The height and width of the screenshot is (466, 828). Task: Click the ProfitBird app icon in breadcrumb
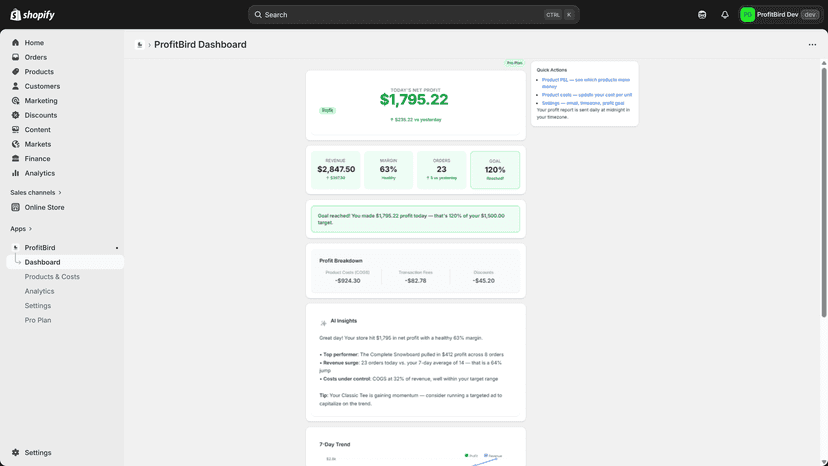click(x=139, y=45)
